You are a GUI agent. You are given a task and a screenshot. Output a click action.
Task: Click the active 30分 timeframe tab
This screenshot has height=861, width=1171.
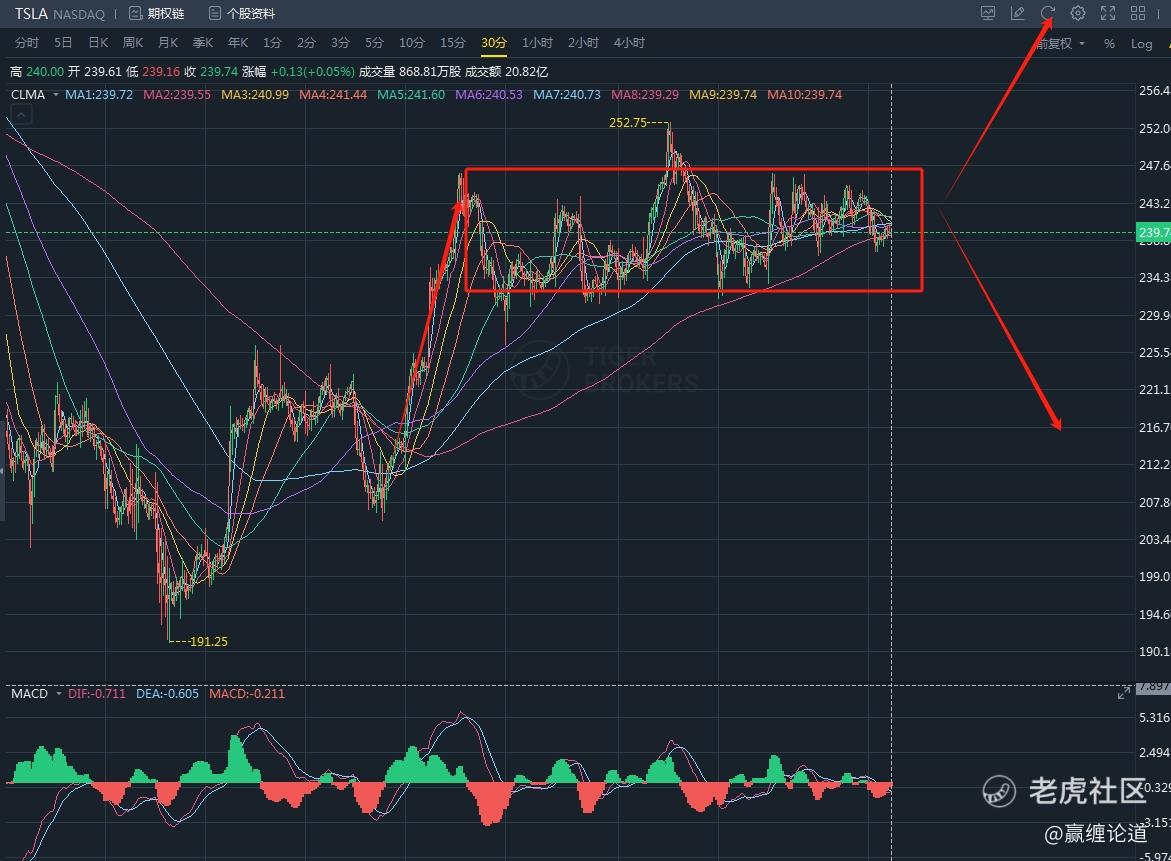click(494, 43)
